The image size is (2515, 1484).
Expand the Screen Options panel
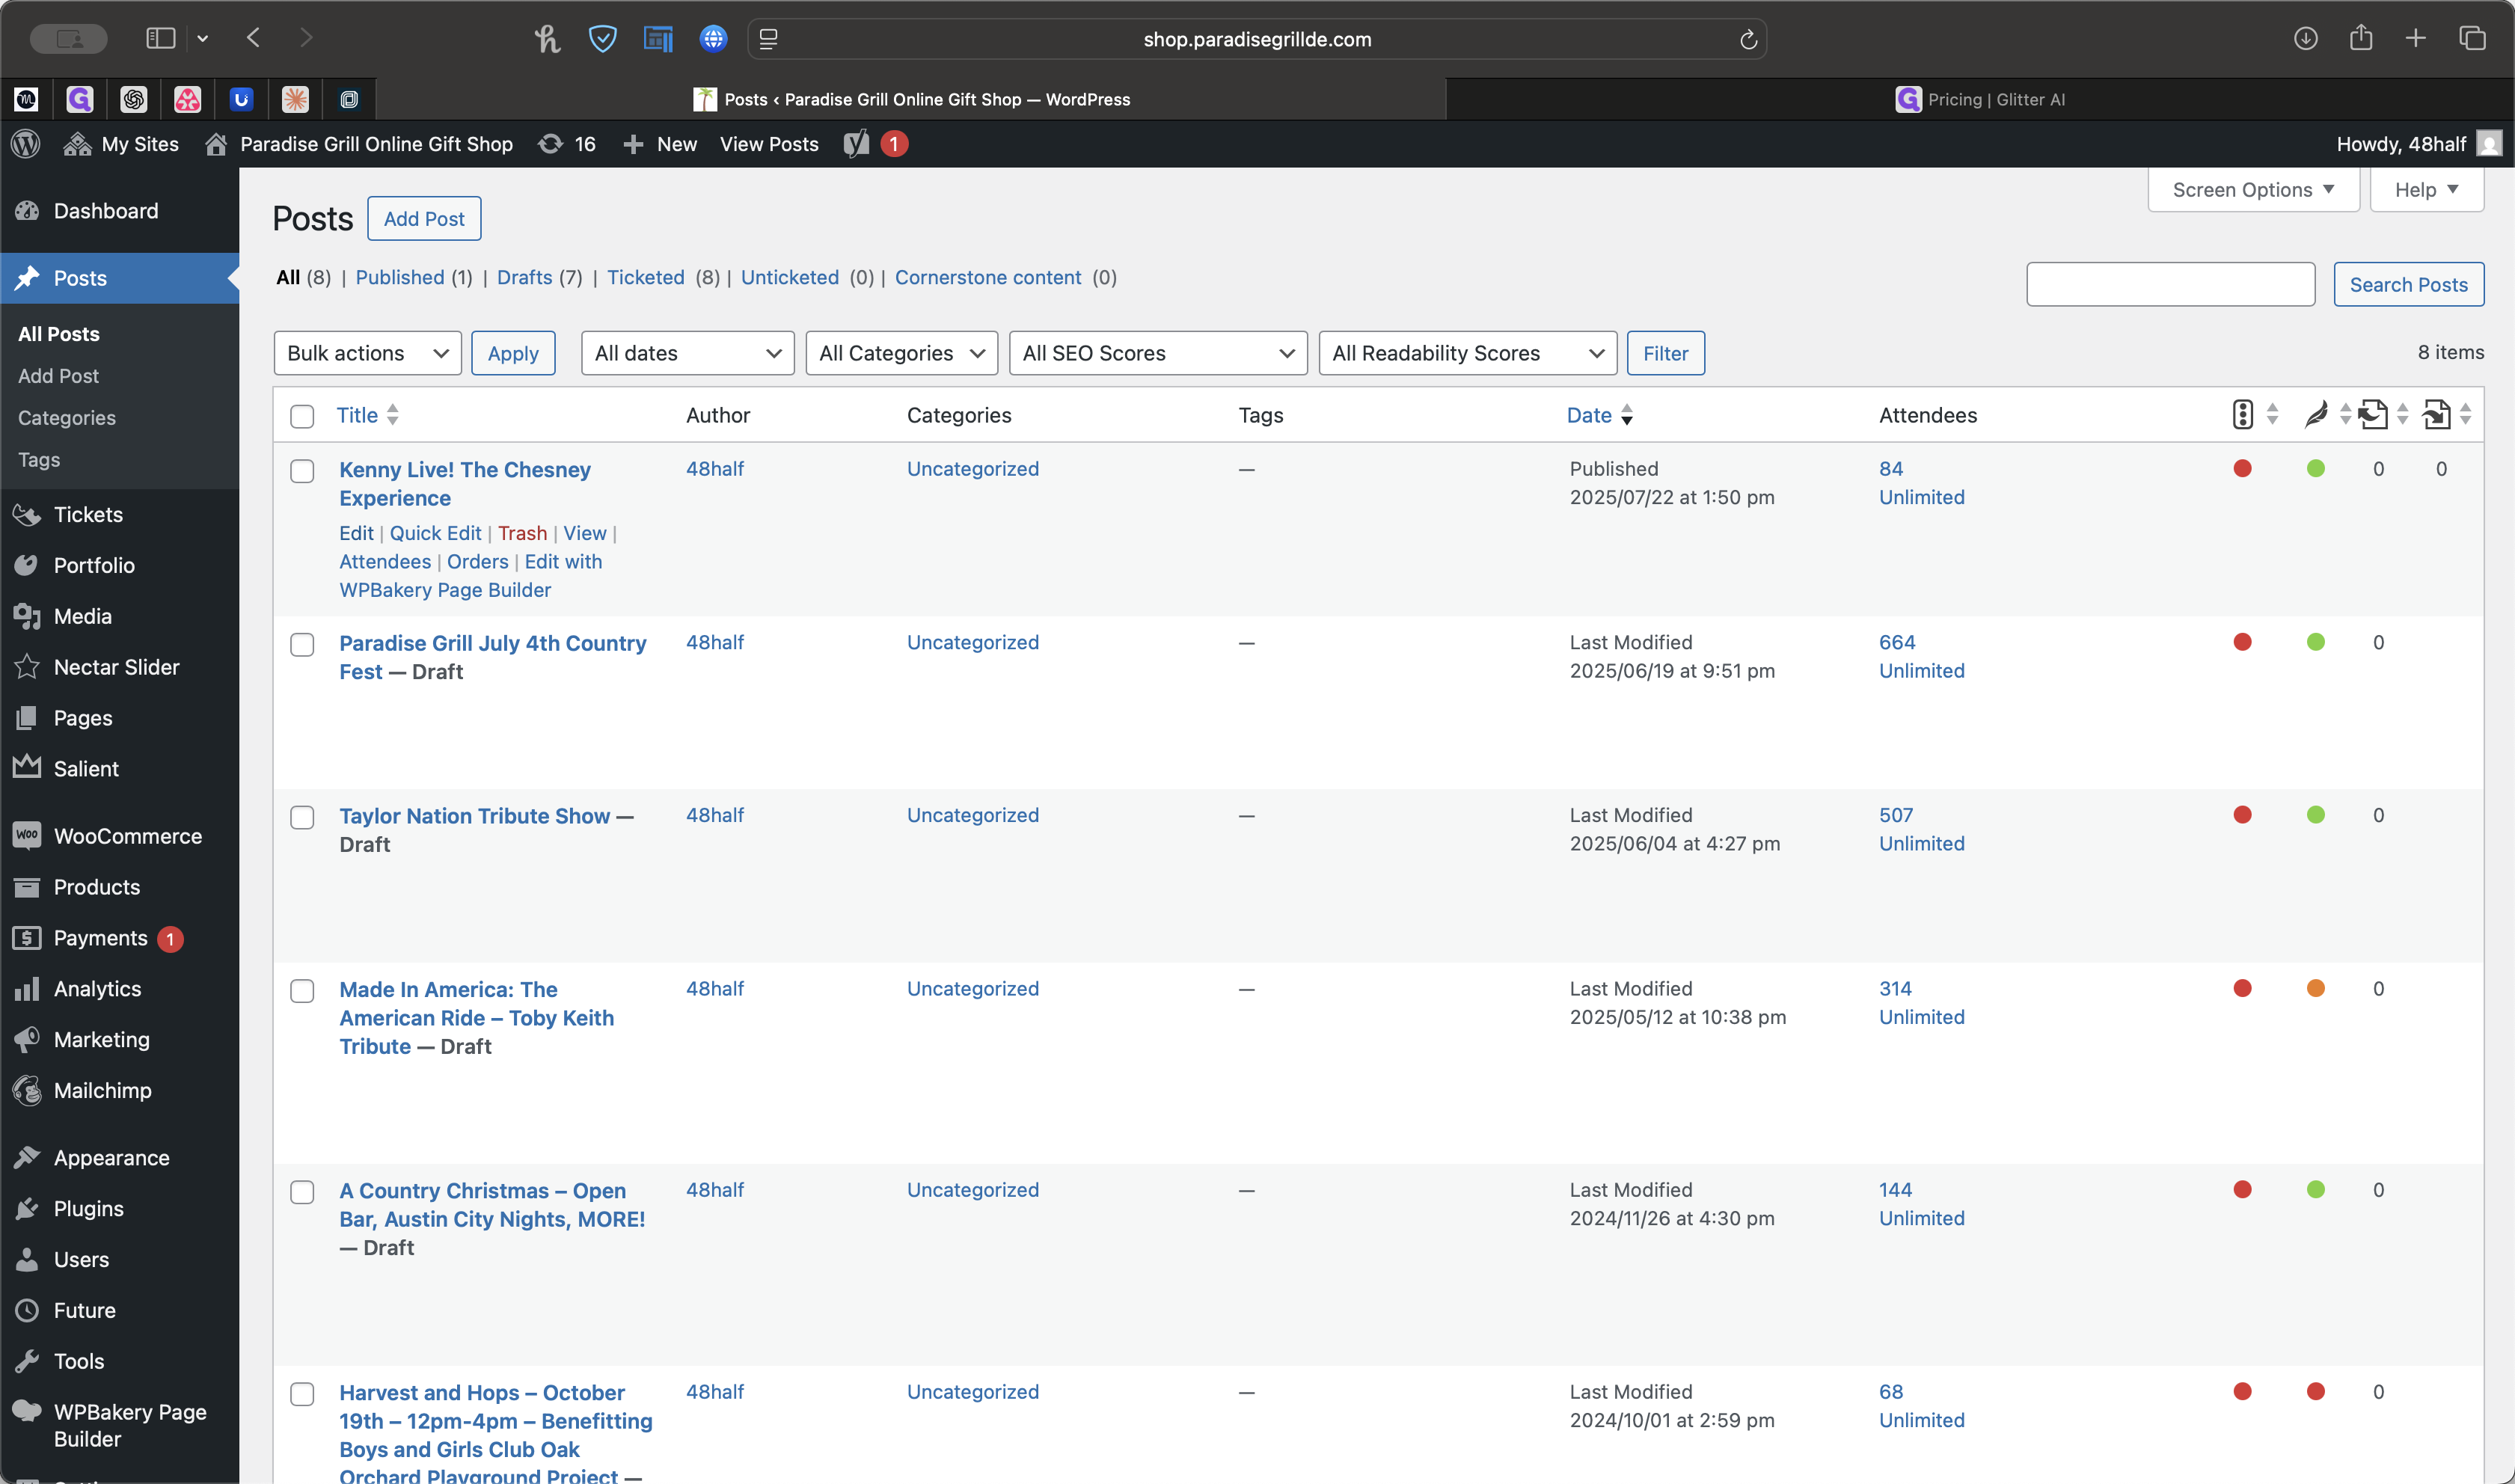tap(2252, 190)
